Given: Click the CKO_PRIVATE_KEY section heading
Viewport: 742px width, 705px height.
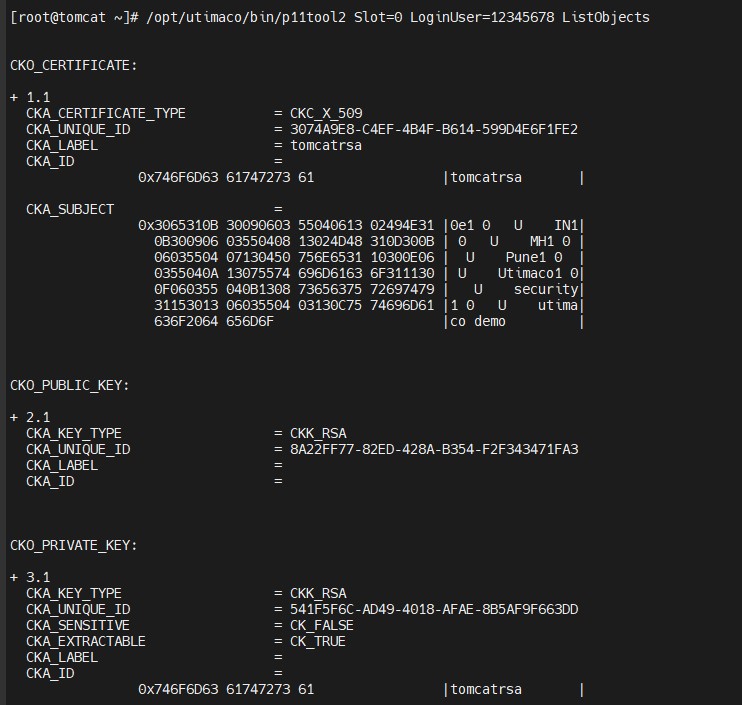Looking at the screenshot, I should coord(73,545).
